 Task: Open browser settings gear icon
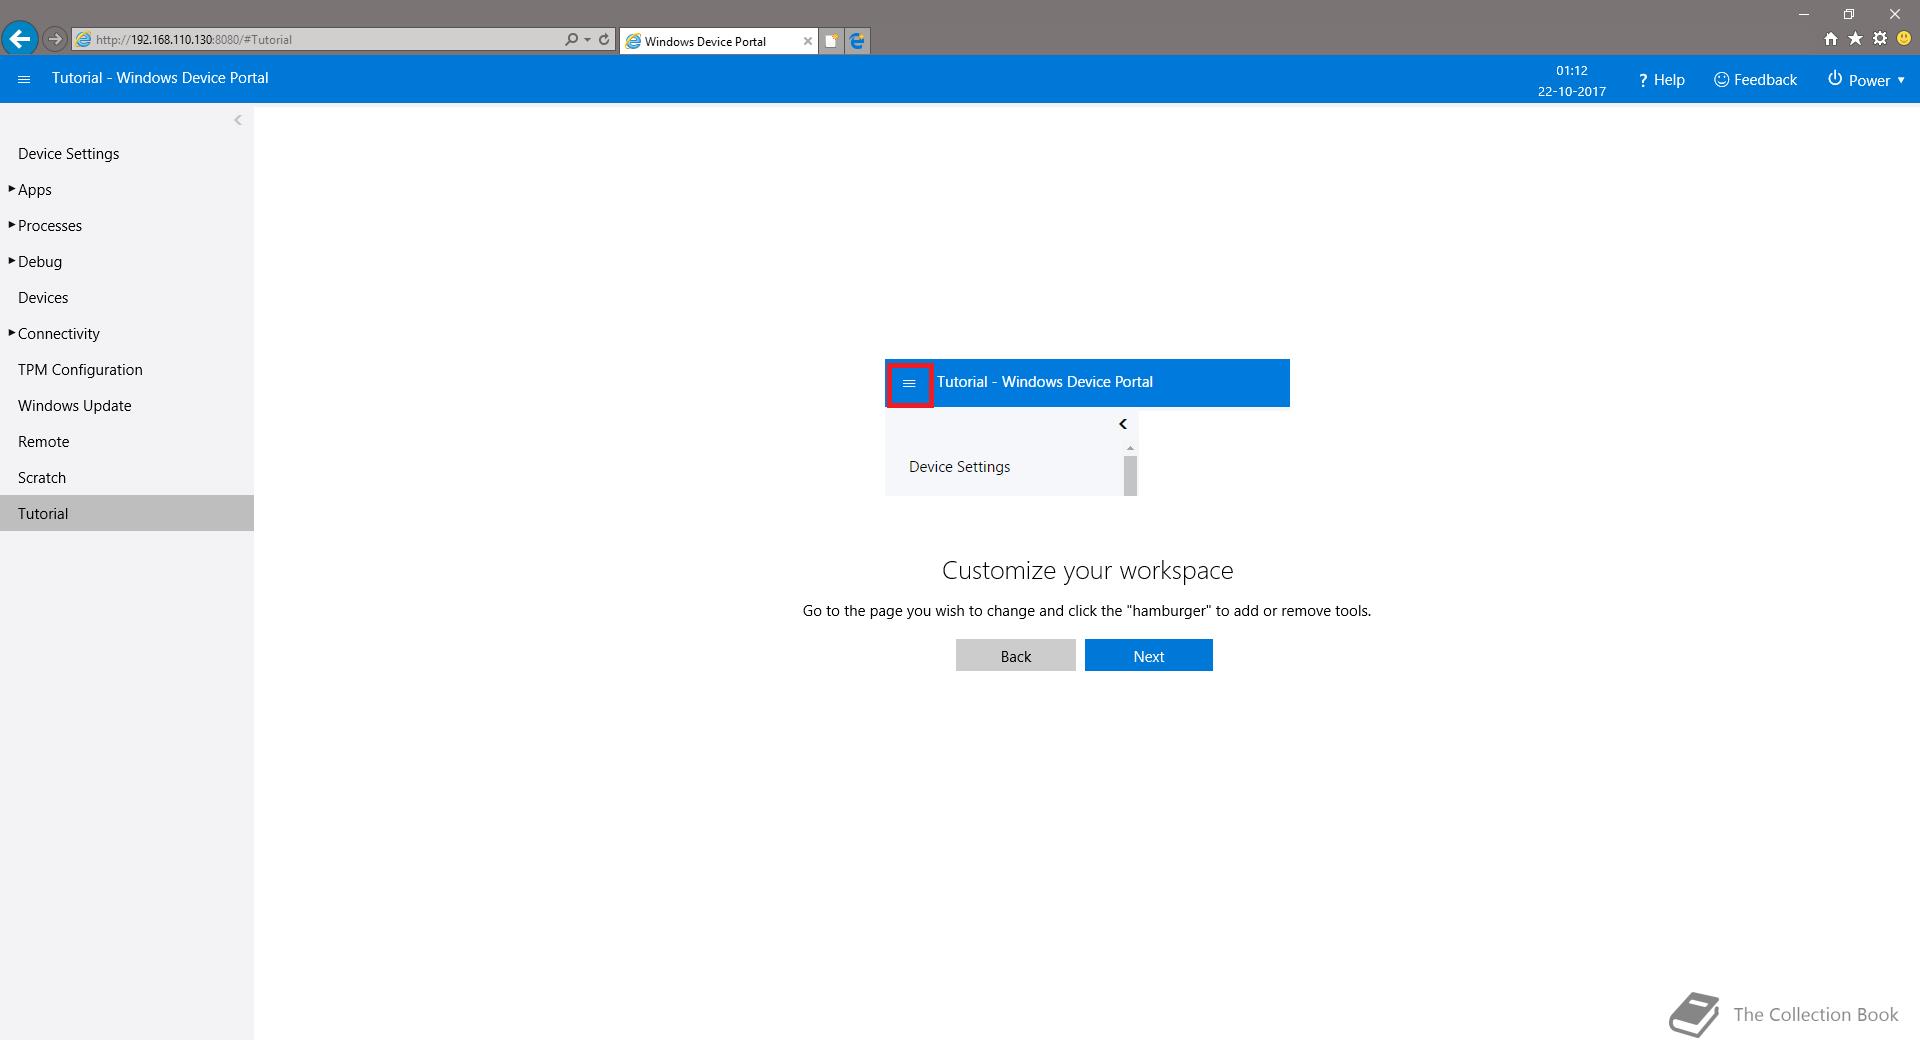coord(1880,39)
